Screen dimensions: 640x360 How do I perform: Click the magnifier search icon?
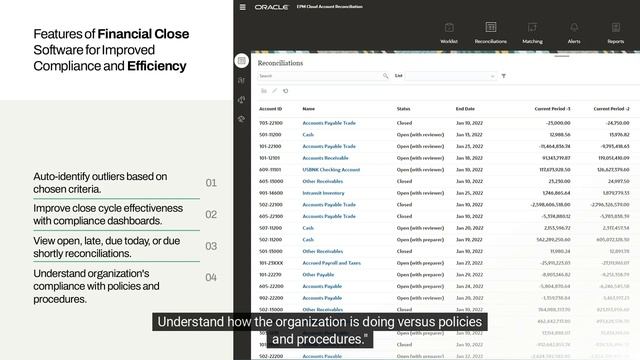385,76
